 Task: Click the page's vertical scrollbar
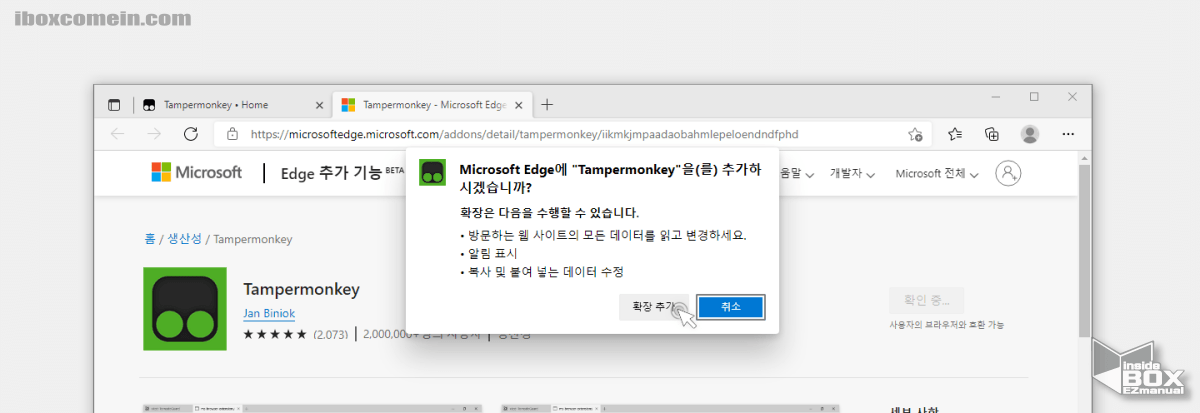(1086, 250)
